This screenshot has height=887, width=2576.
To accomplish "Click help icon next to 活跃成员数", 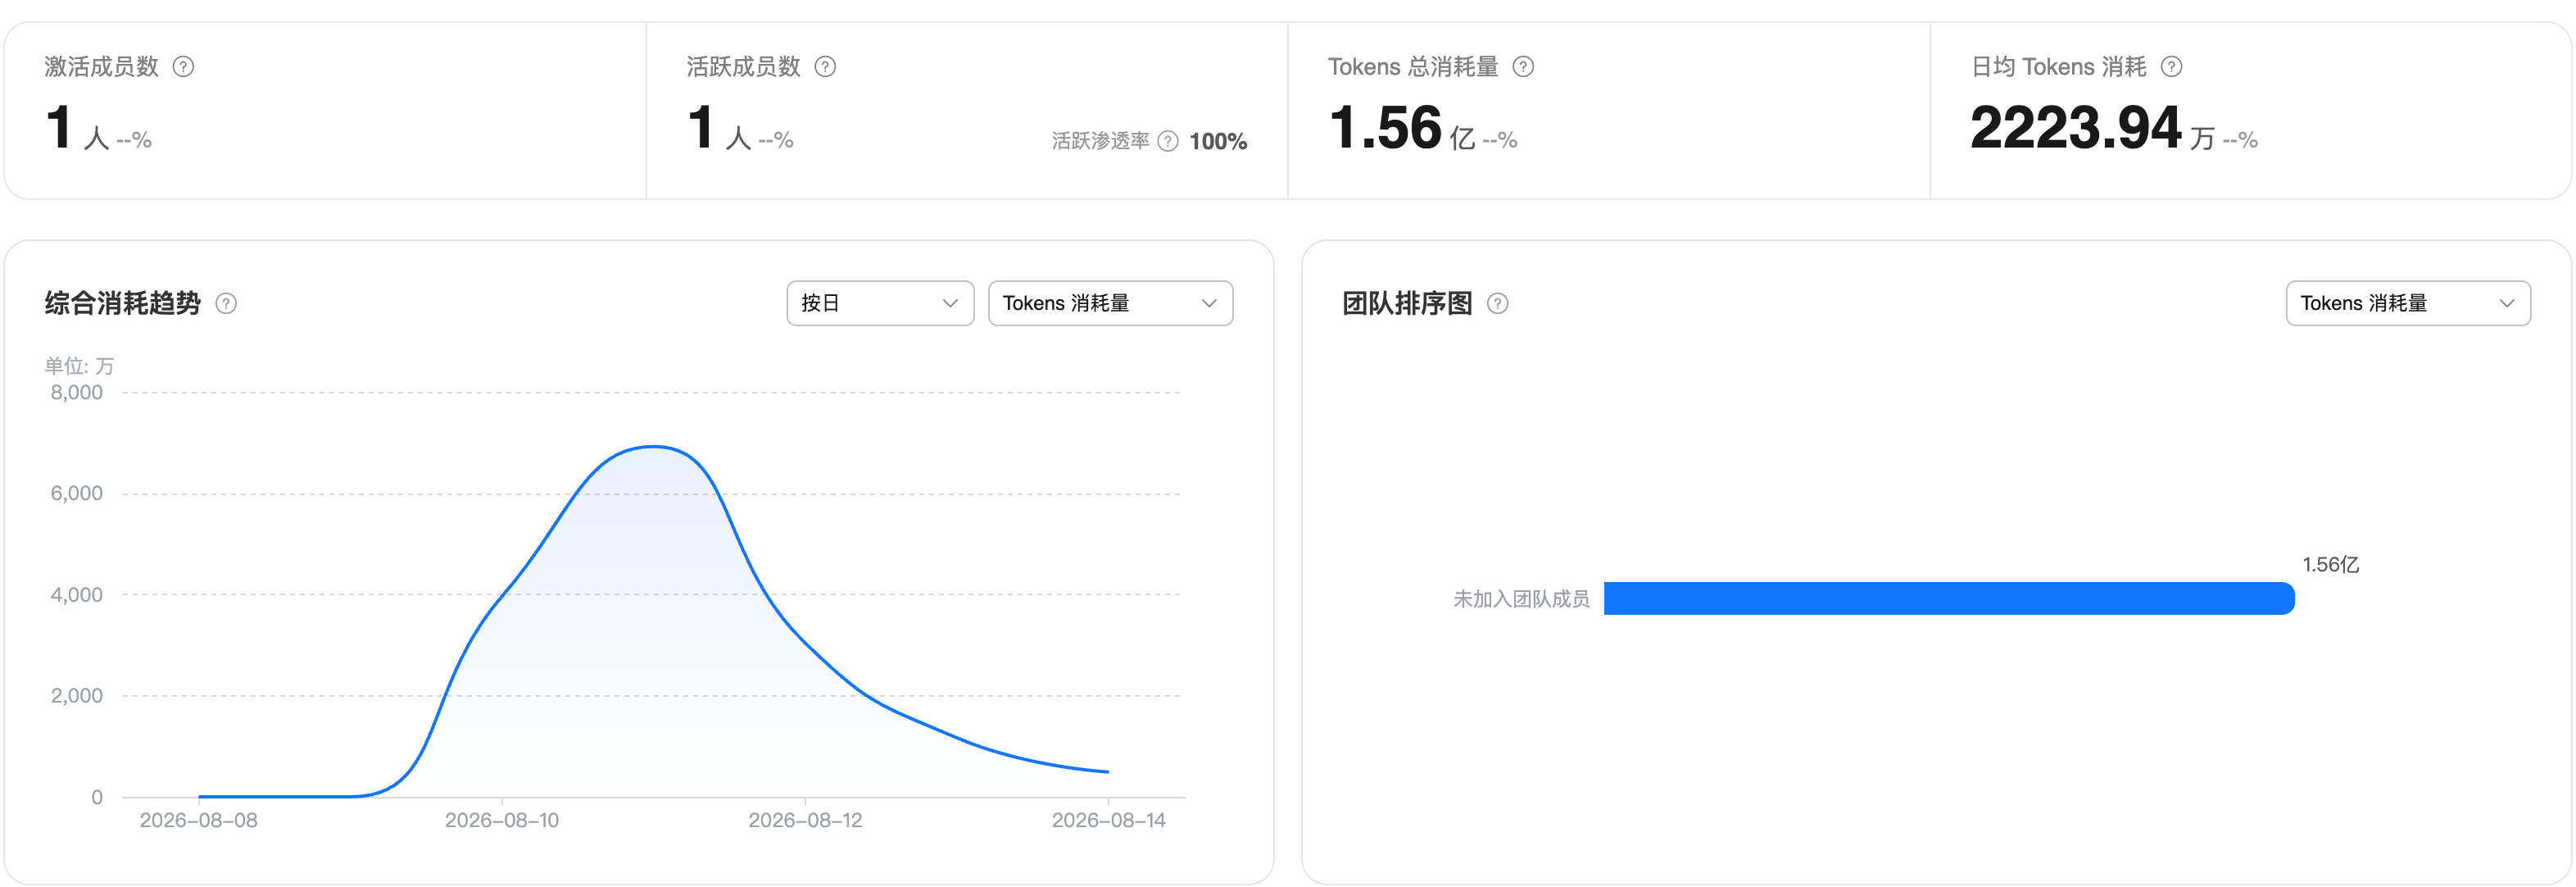I will 825,67.
